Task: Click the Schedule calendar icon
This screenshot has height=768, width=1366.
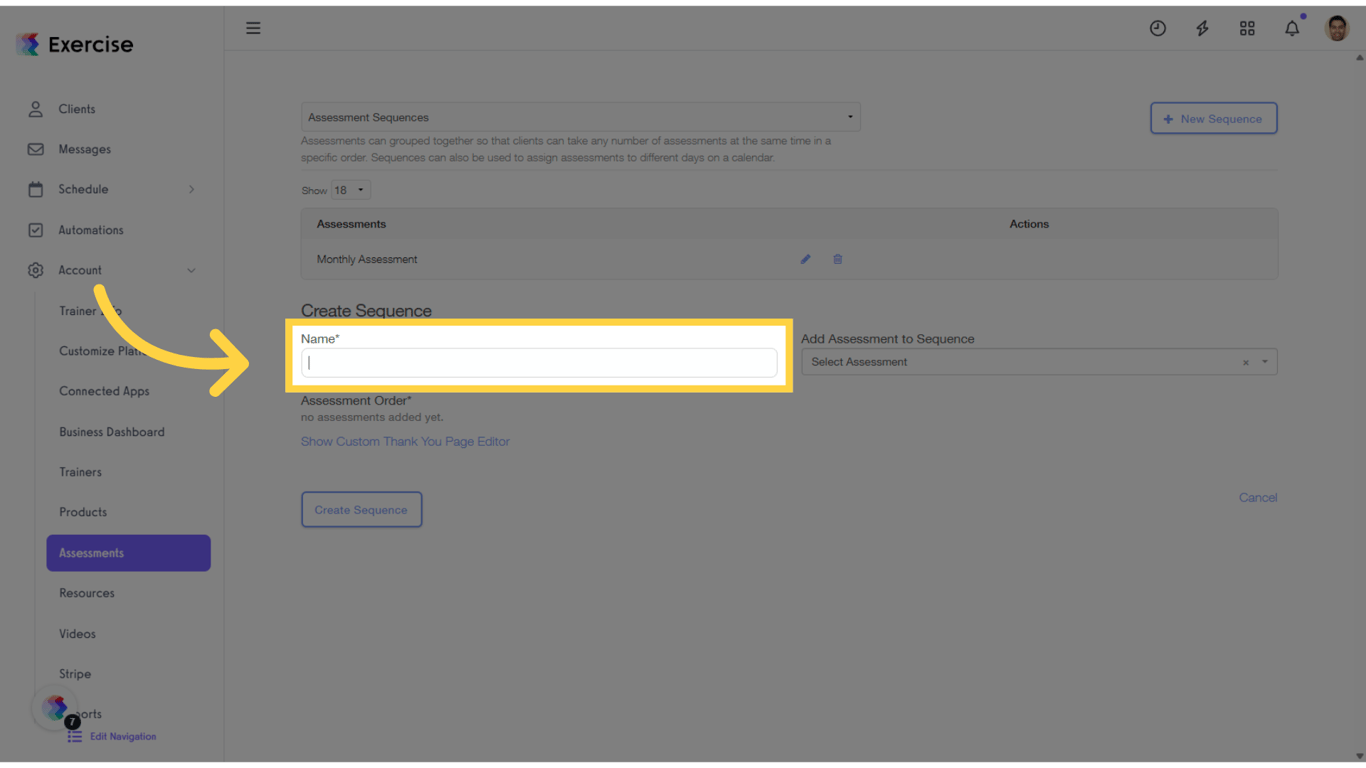Action: 34,189
